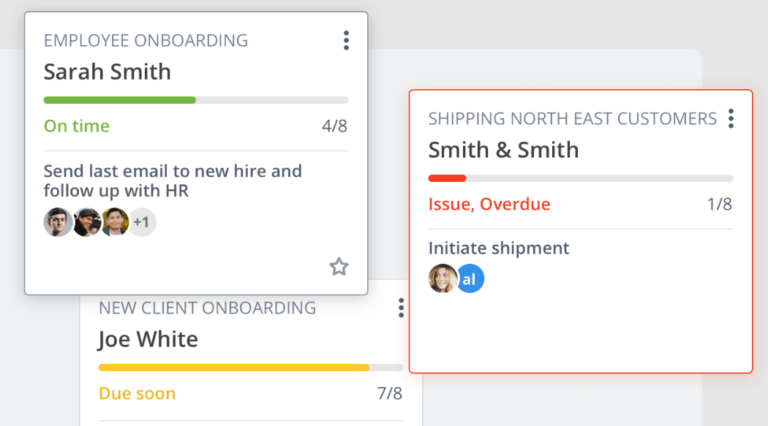Click the yellow progress bar on Joe White
The image size is (768, 426).
click(x=234, y=367)
